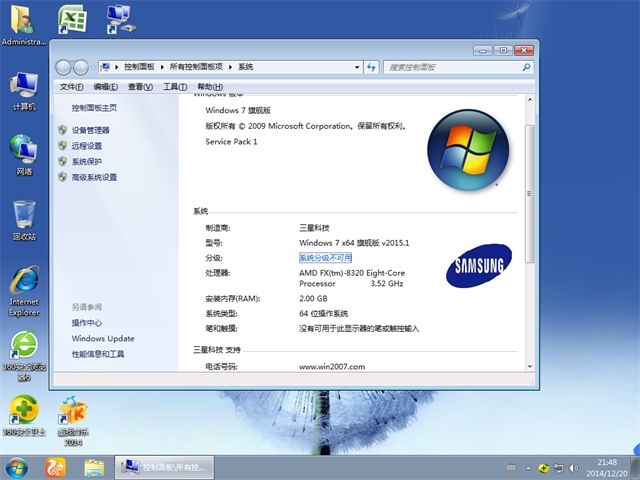Open the 文件(F) menu

(71, 87)
